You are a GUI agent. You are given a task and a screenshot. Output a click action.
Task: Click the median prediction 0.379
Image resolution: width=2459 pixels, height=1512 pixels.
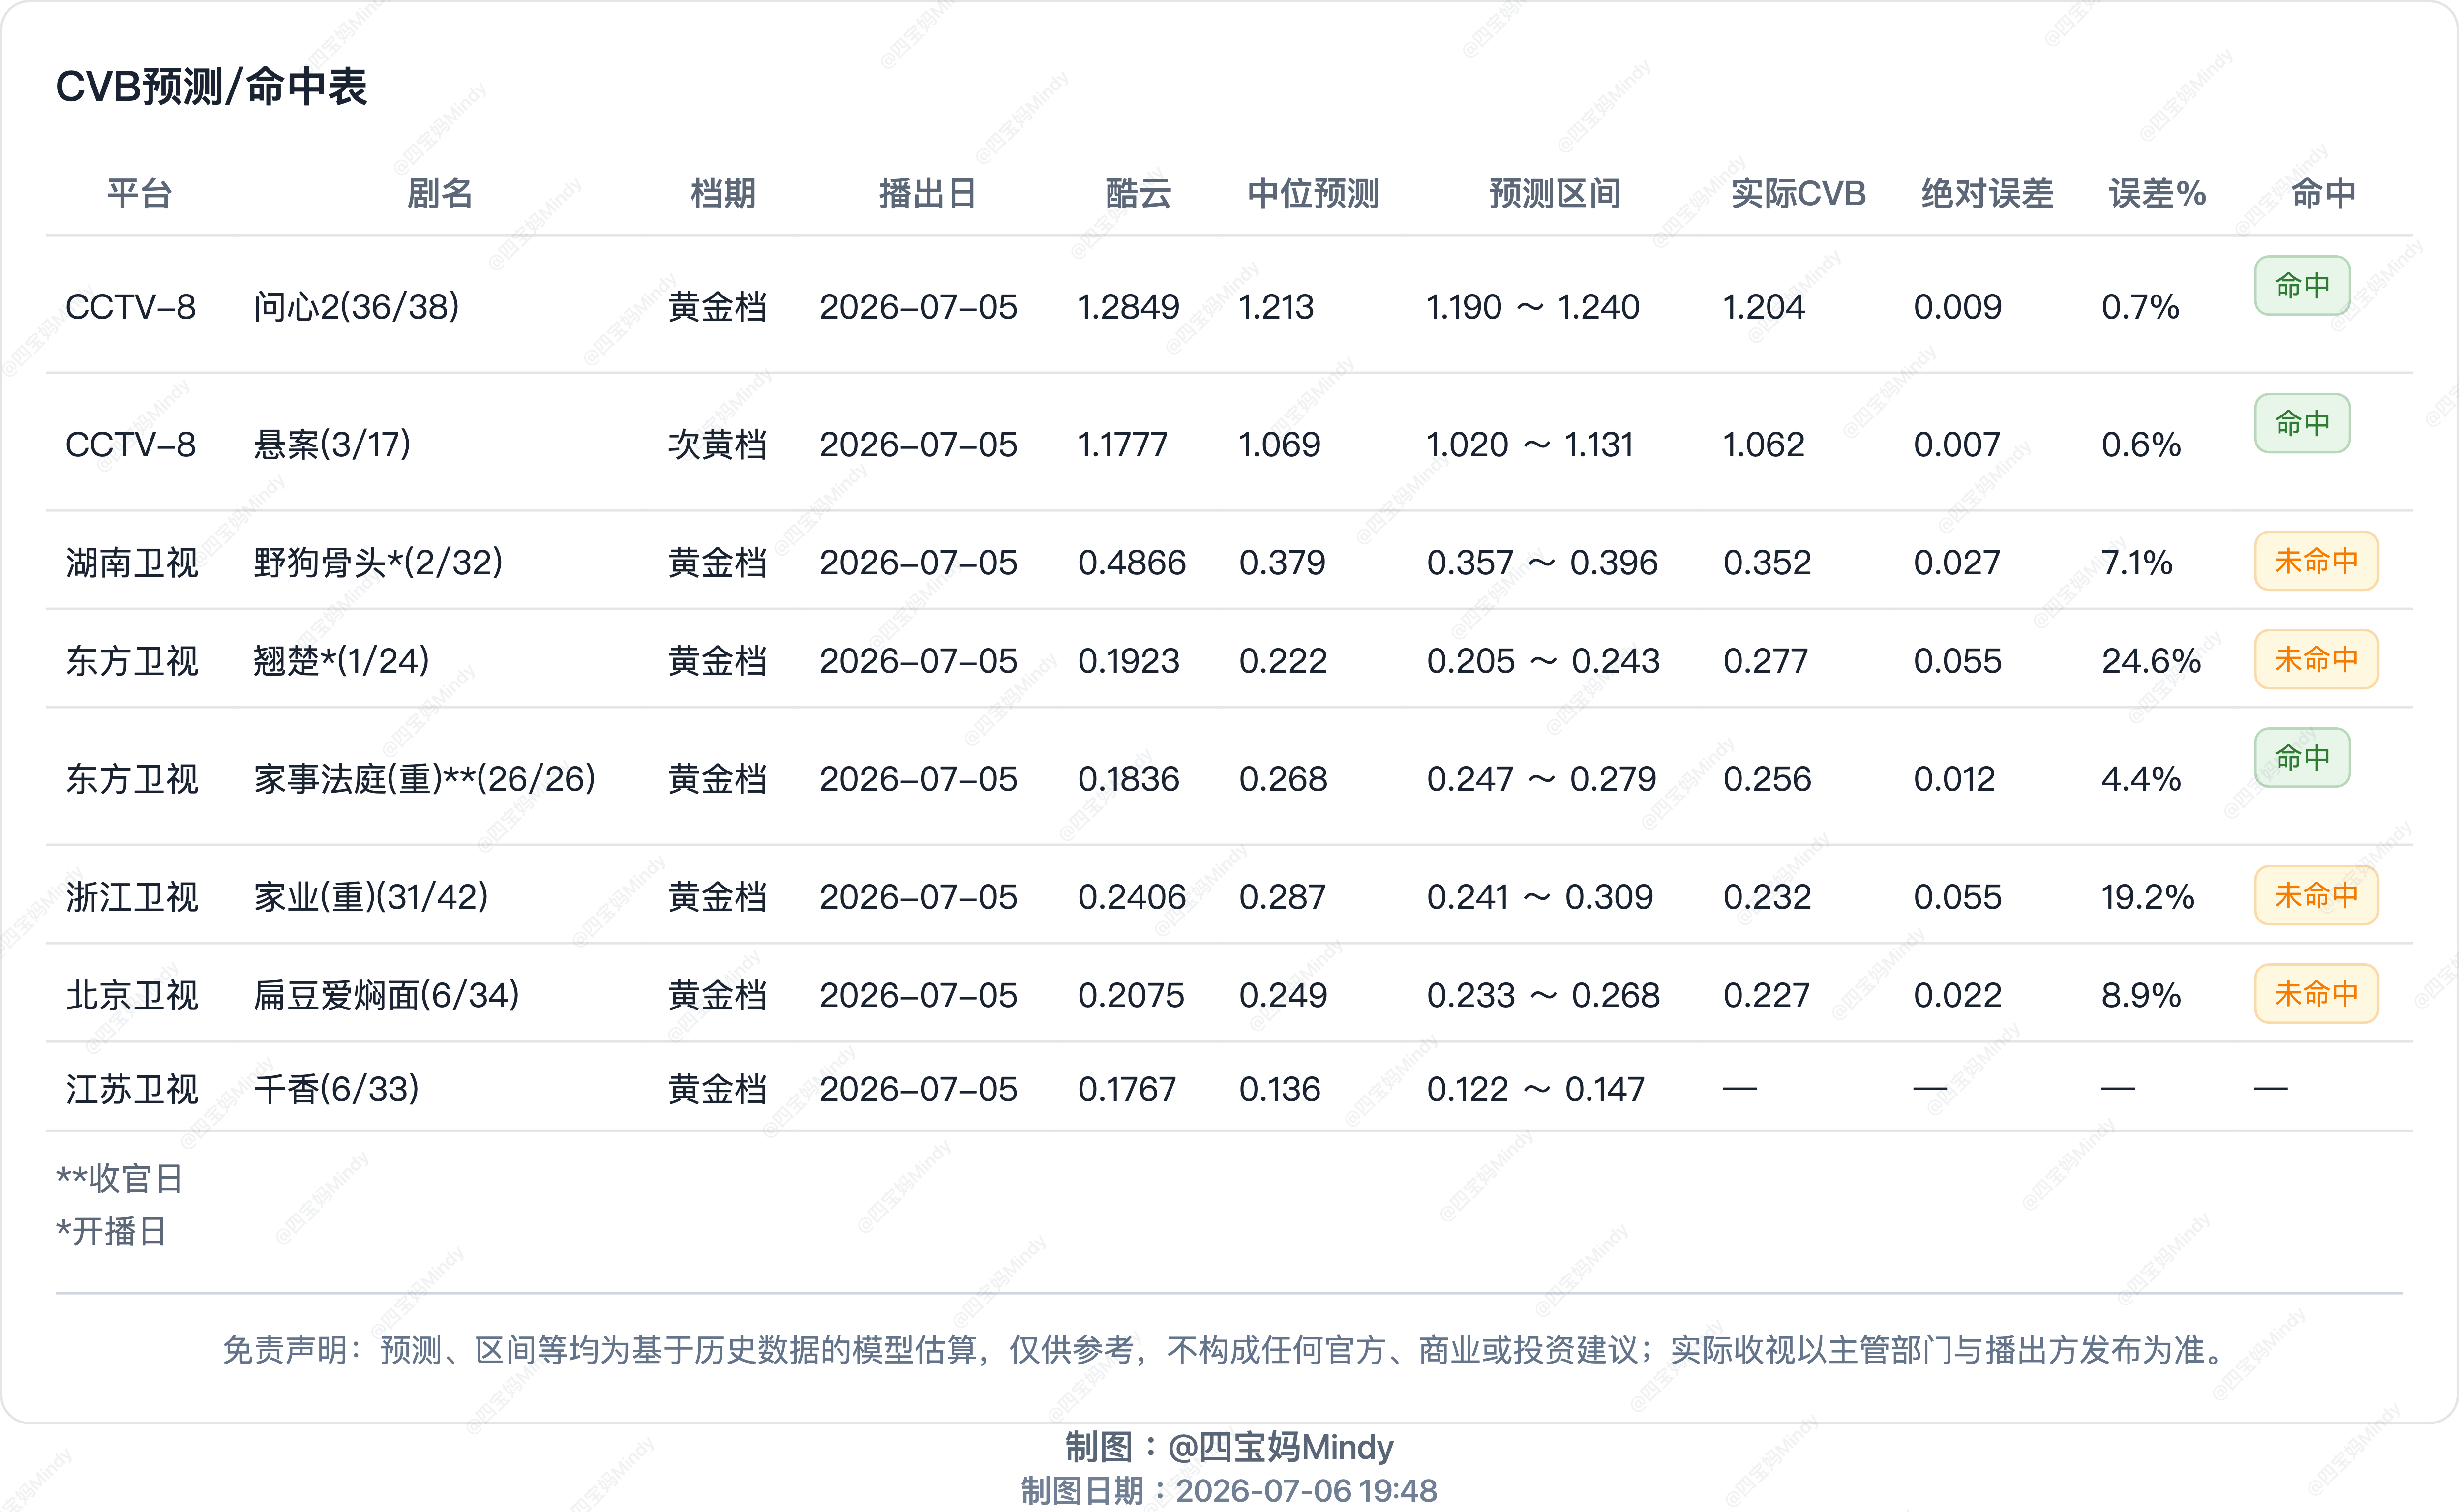(1282, 562)
